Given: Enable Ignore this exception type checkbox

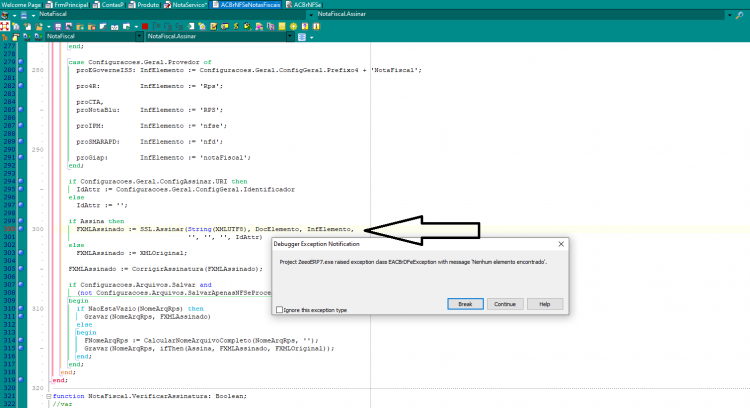Looking at the screenshot, I should 279,309.
